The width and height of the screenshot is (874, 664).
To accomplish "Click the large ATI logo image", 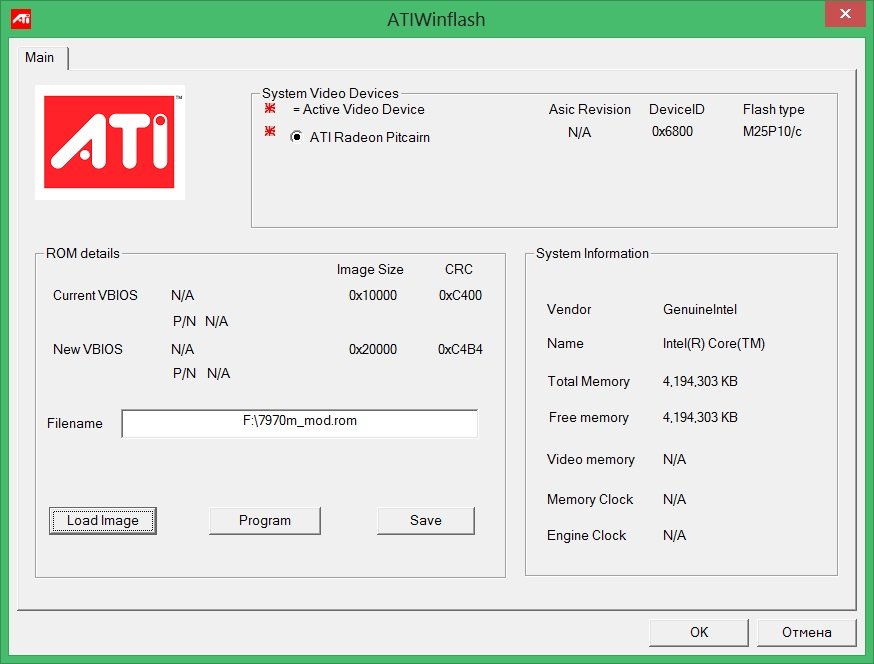I will point(110,142).
